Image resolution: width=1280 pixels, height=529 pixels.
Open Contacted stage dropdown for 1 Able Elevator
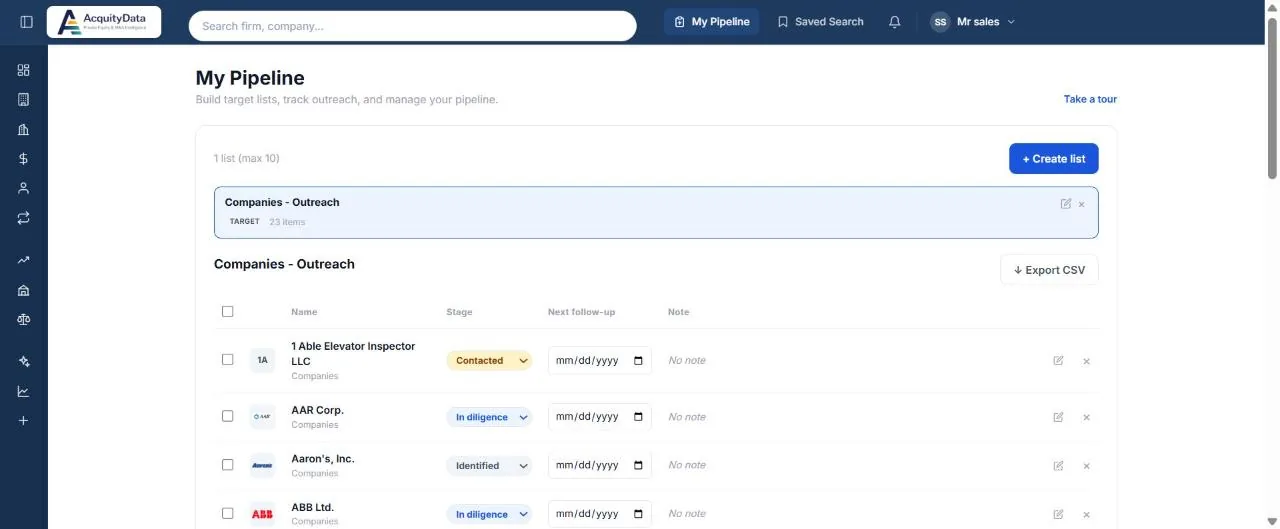click(x=489, y=361)
